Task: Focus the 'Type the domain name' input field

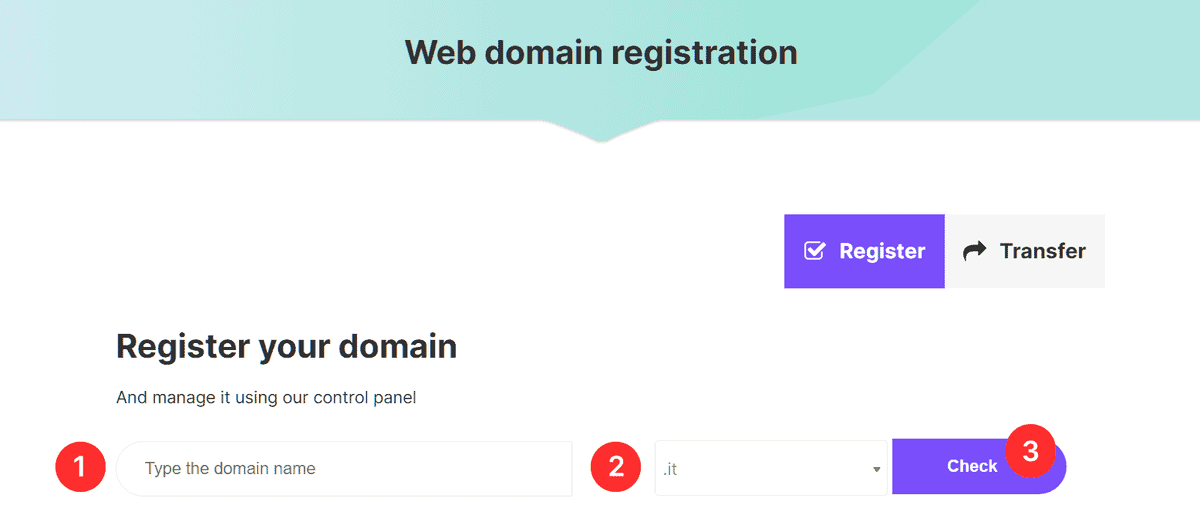Action: click(x=344, y=468)
